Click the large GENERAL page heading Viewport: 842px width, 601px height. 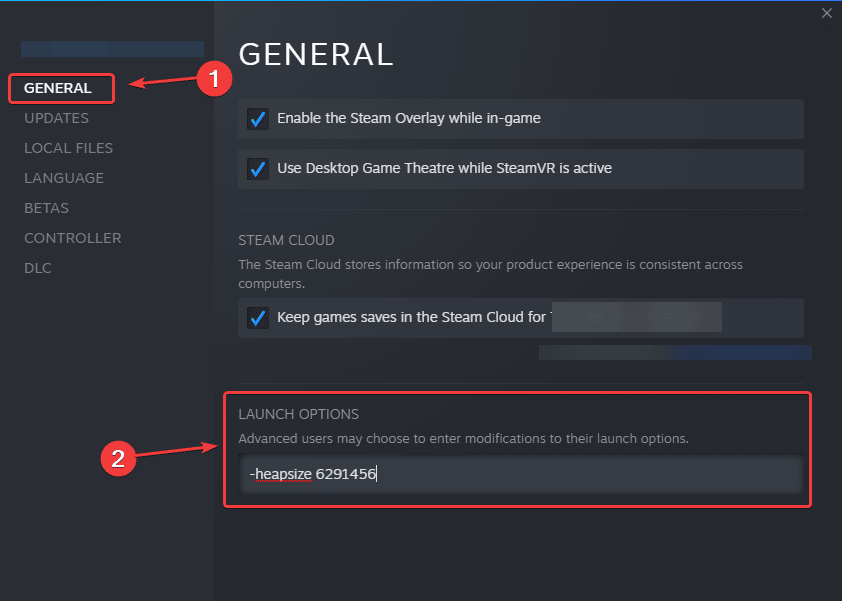(316, 53)
